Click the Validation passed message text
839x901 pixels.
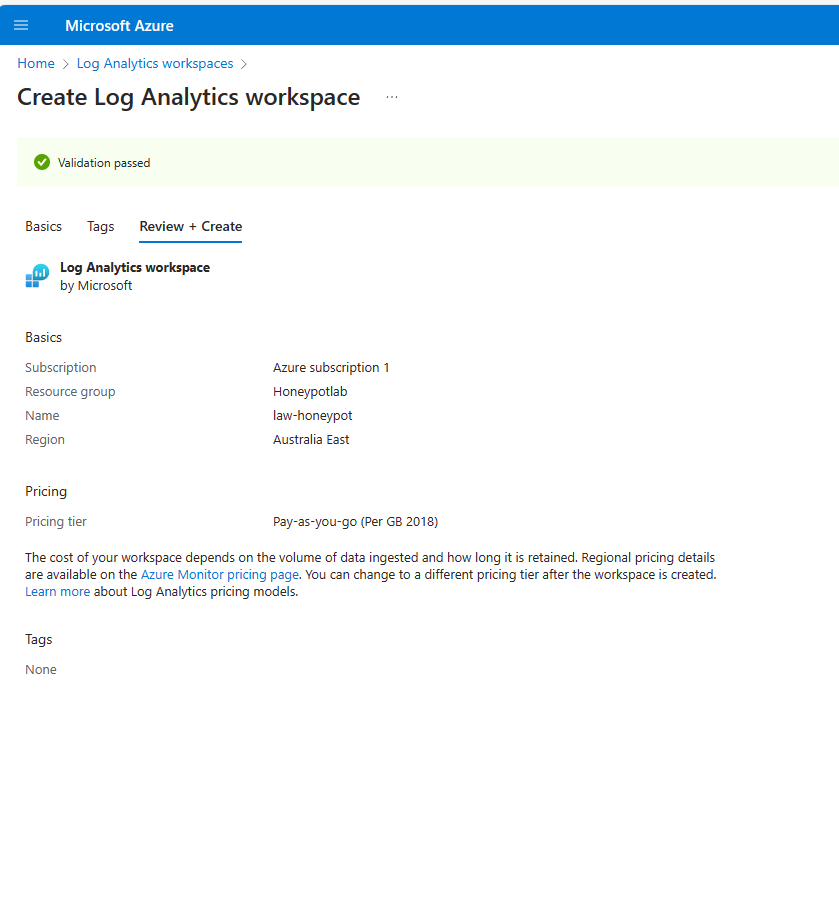tap(104, 163)
